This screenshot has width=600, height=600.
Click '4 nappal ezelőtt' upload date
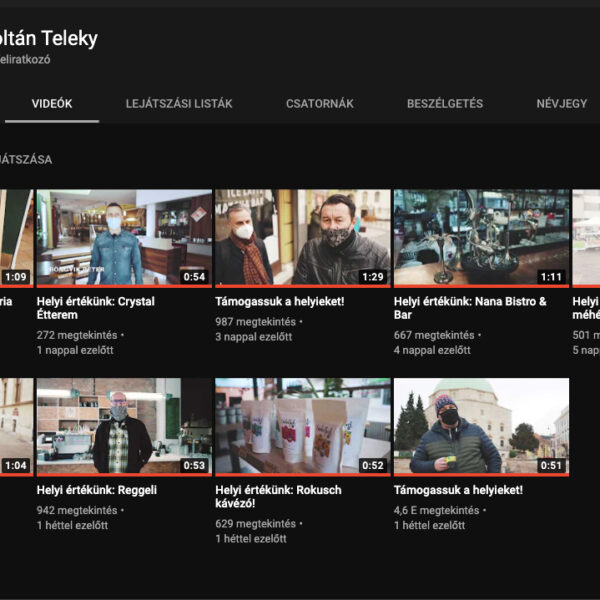tap(432, 350)
